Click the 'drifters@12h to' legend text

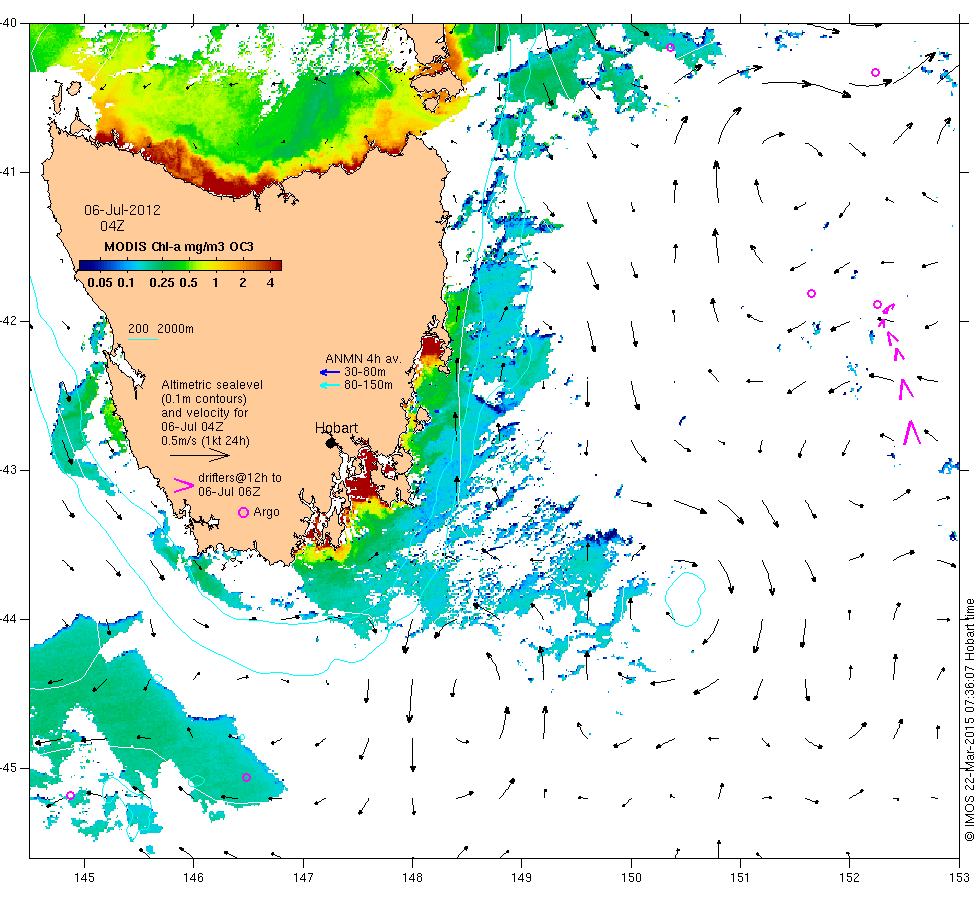tap(240, 478)
